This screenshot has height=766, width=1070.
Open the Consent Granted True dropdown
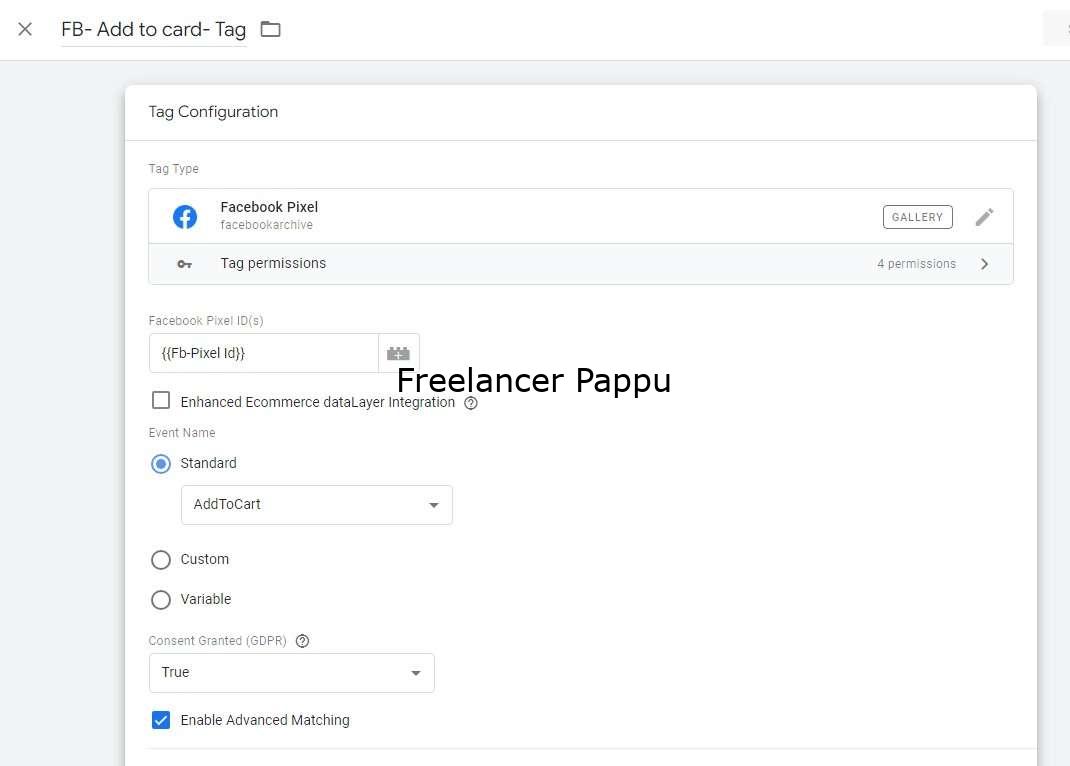pos(291,673)
